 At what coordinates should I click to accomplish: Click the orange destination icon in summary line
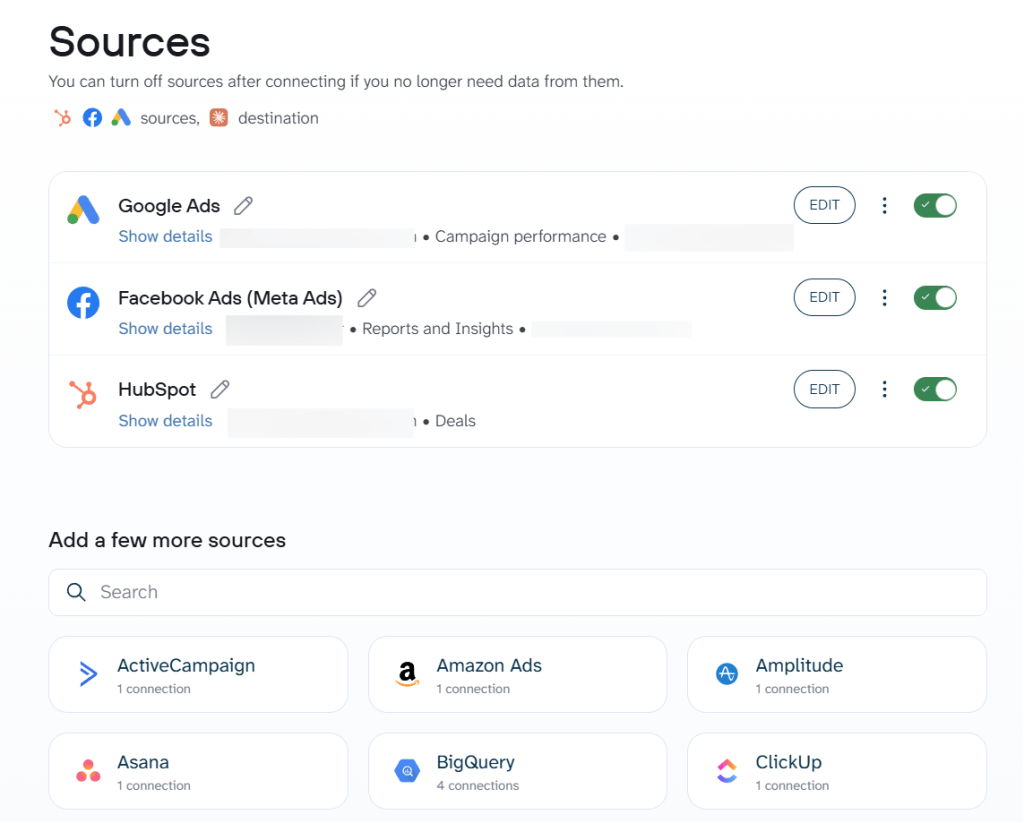point(219,118)
